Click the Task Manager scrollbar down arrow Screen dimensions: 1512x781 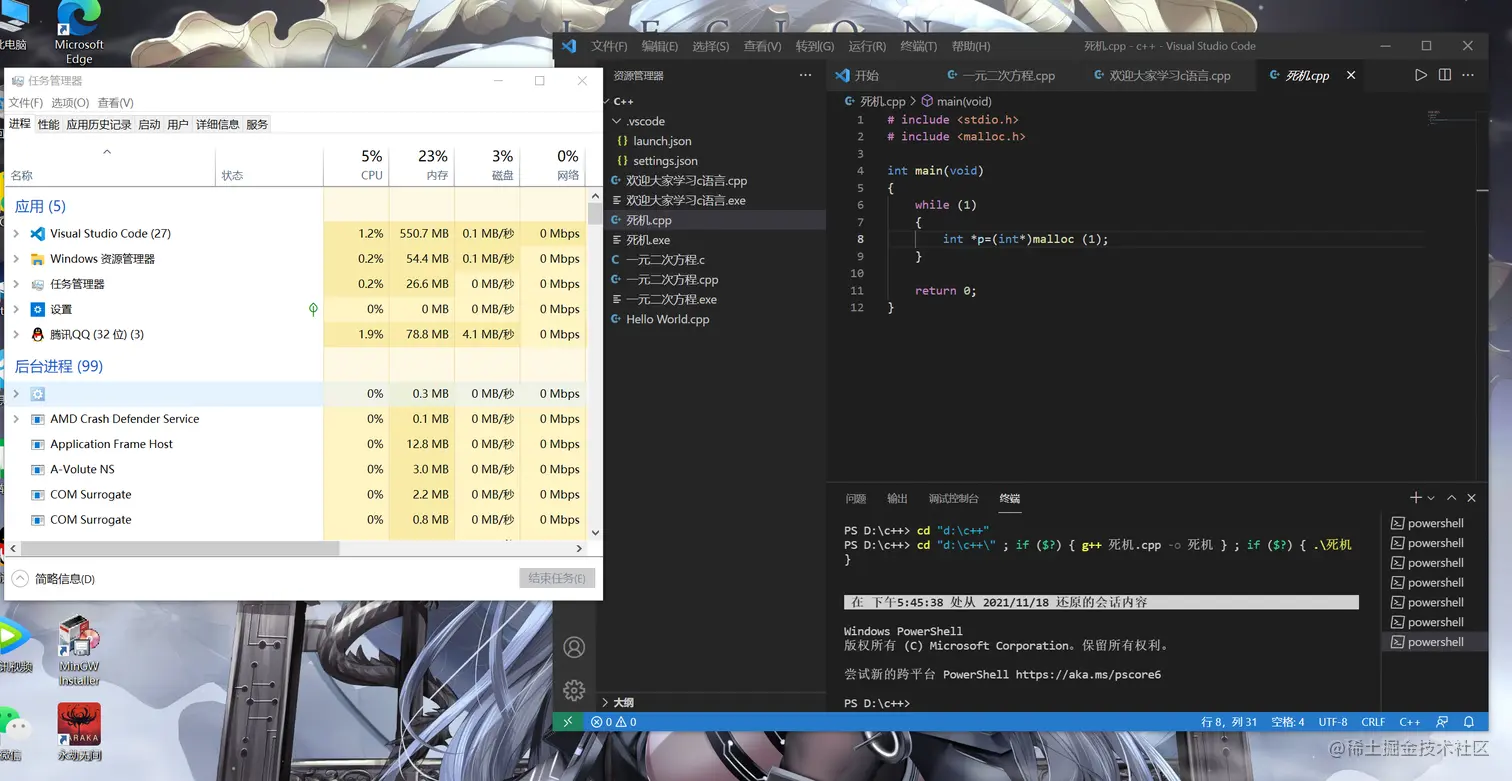tap(596, 533)
